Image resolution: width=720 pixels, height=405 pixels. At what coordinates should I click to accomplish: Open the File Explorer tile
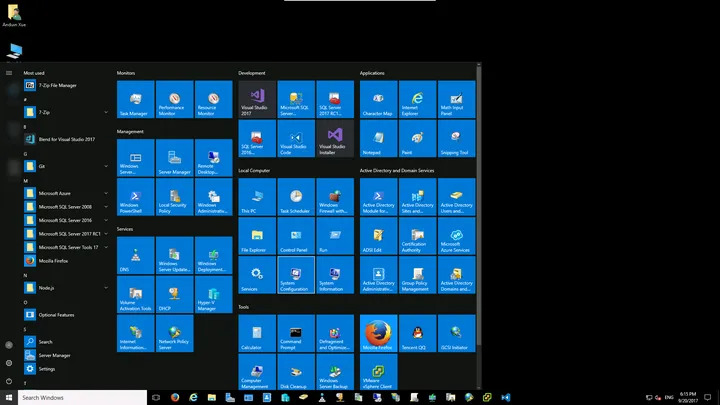257,236
